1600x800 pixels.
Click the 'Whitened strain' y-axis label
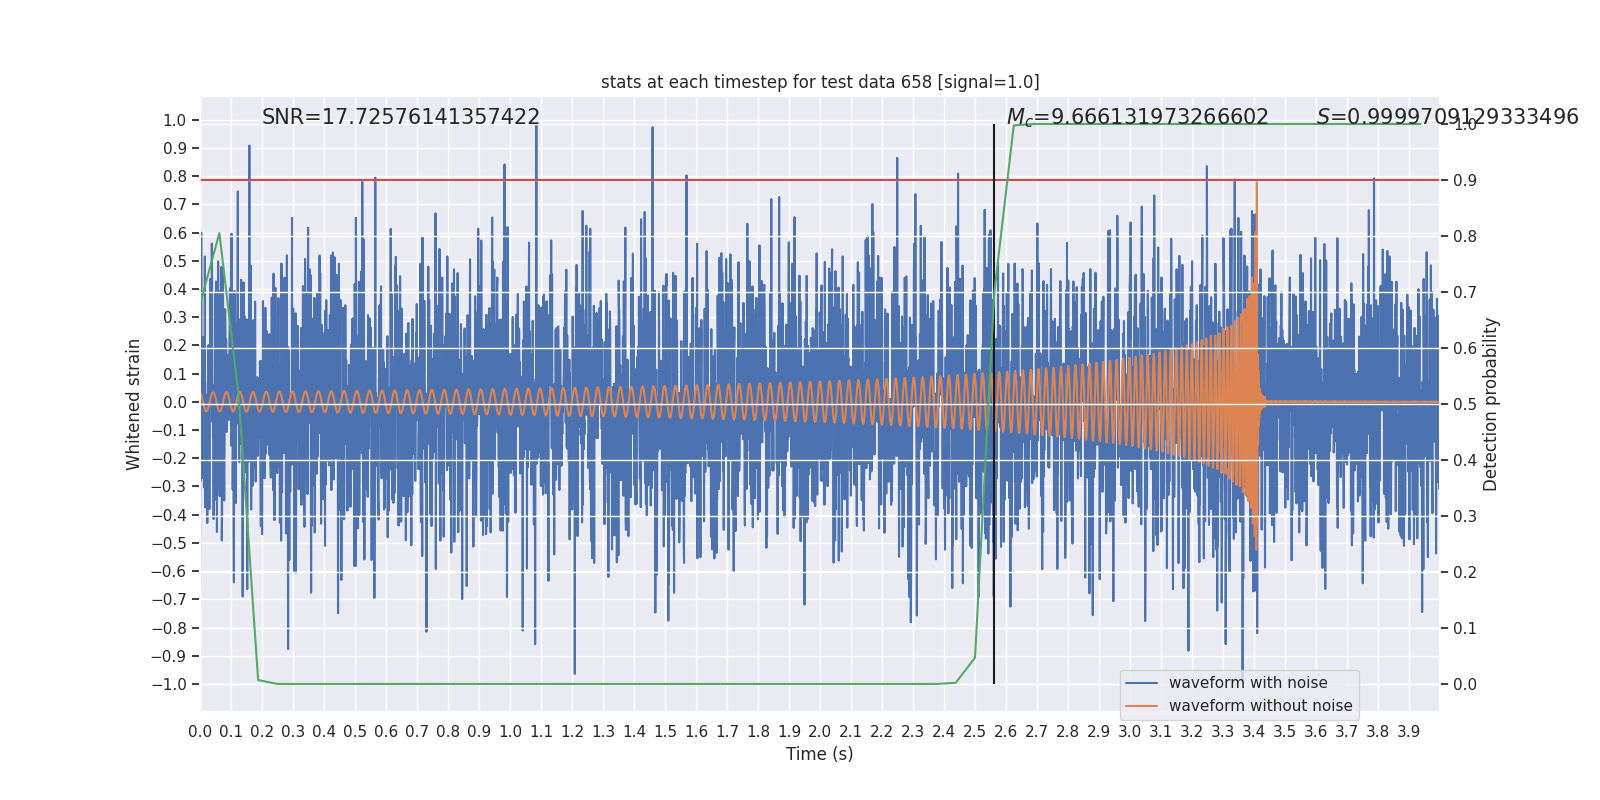click(134, 404)
